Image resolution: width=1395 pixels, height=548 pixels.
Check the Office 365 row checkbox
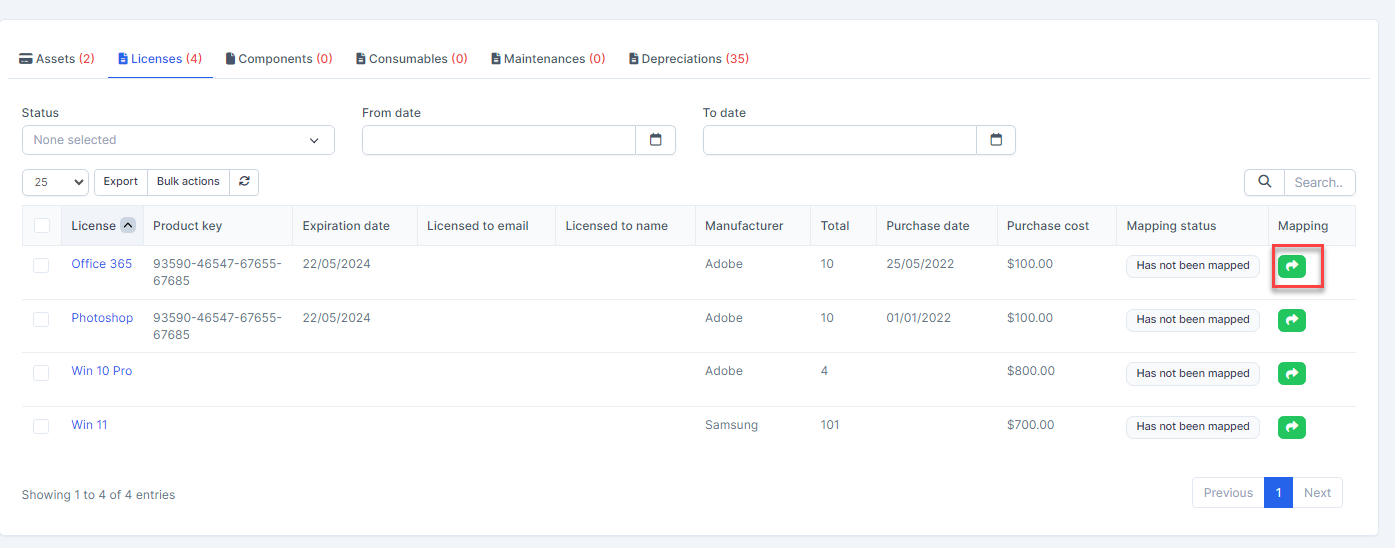click(41, 265)
